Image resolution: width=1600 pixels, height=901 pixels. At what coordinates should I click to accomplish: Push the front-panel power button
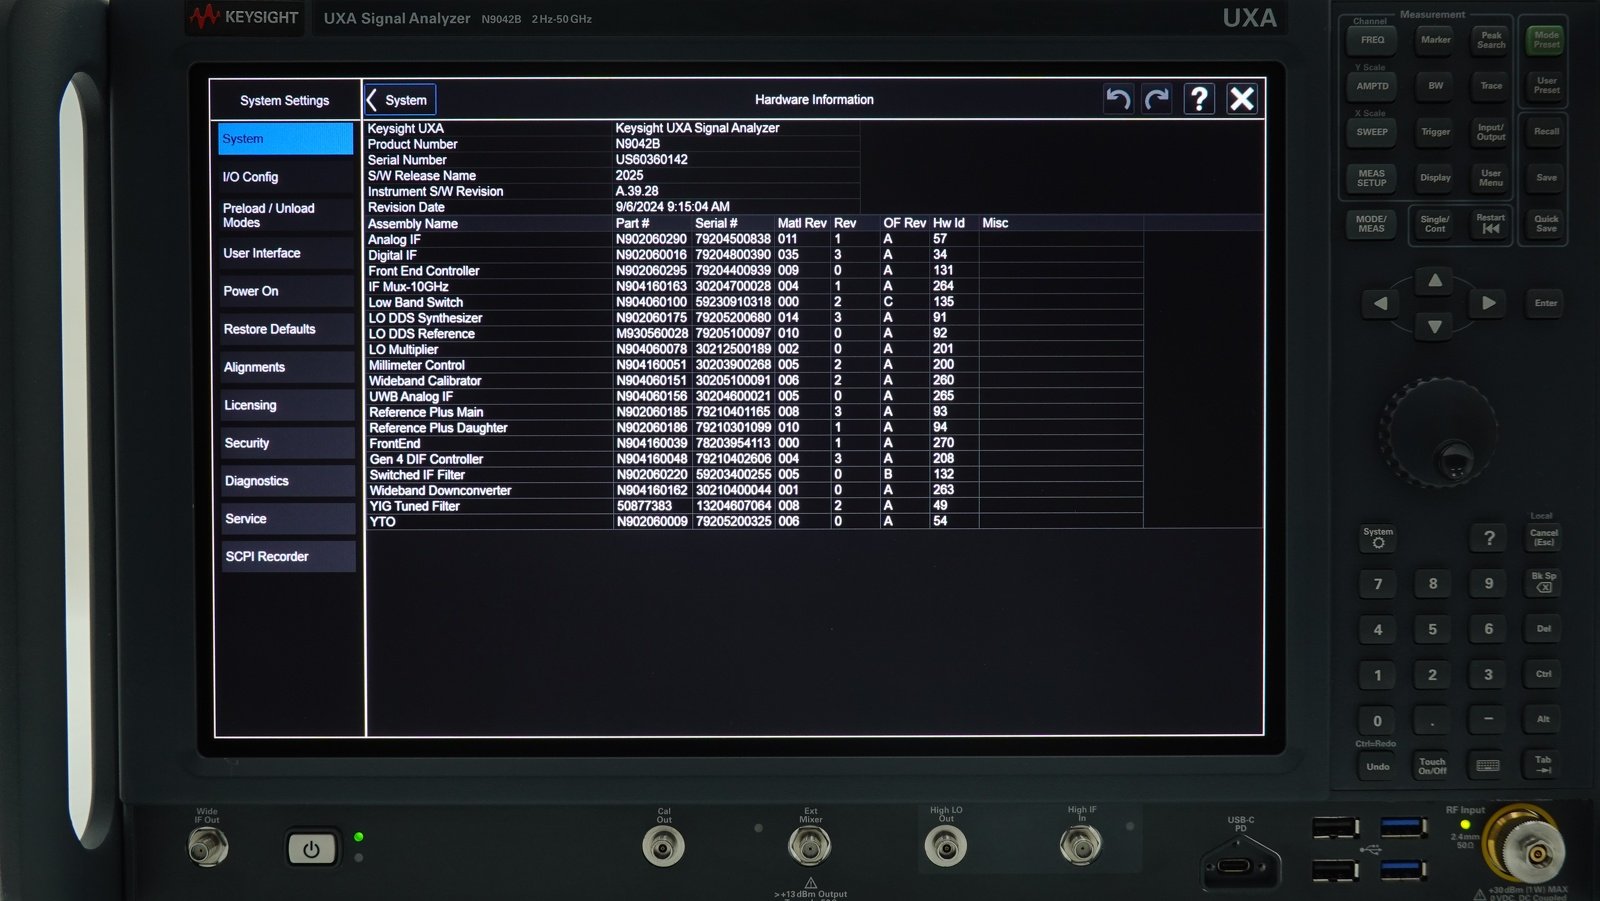pos(311,849)
